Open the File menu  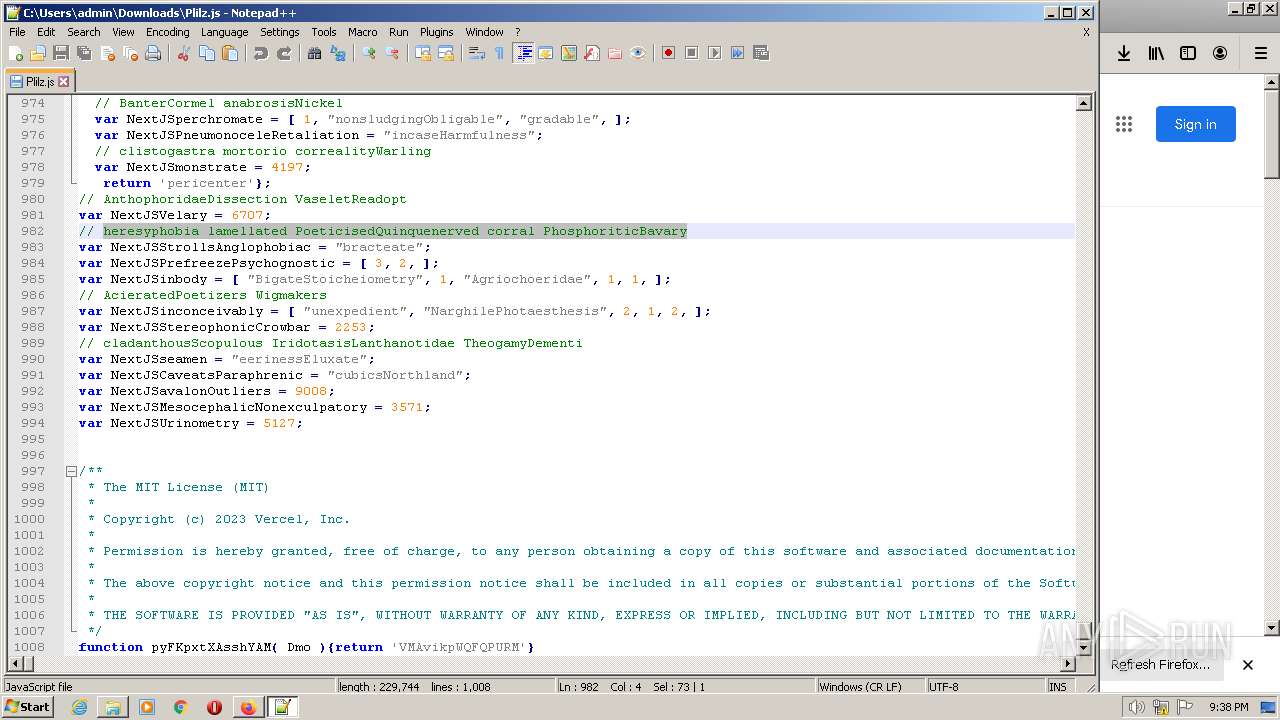point(17,32)
